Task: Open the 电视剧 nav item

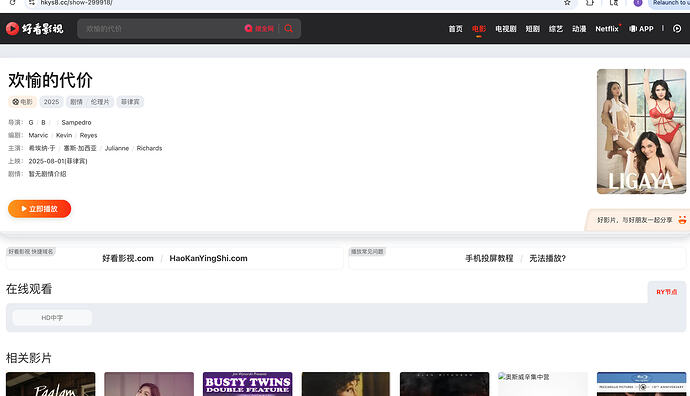Action: tap(506, 29)
